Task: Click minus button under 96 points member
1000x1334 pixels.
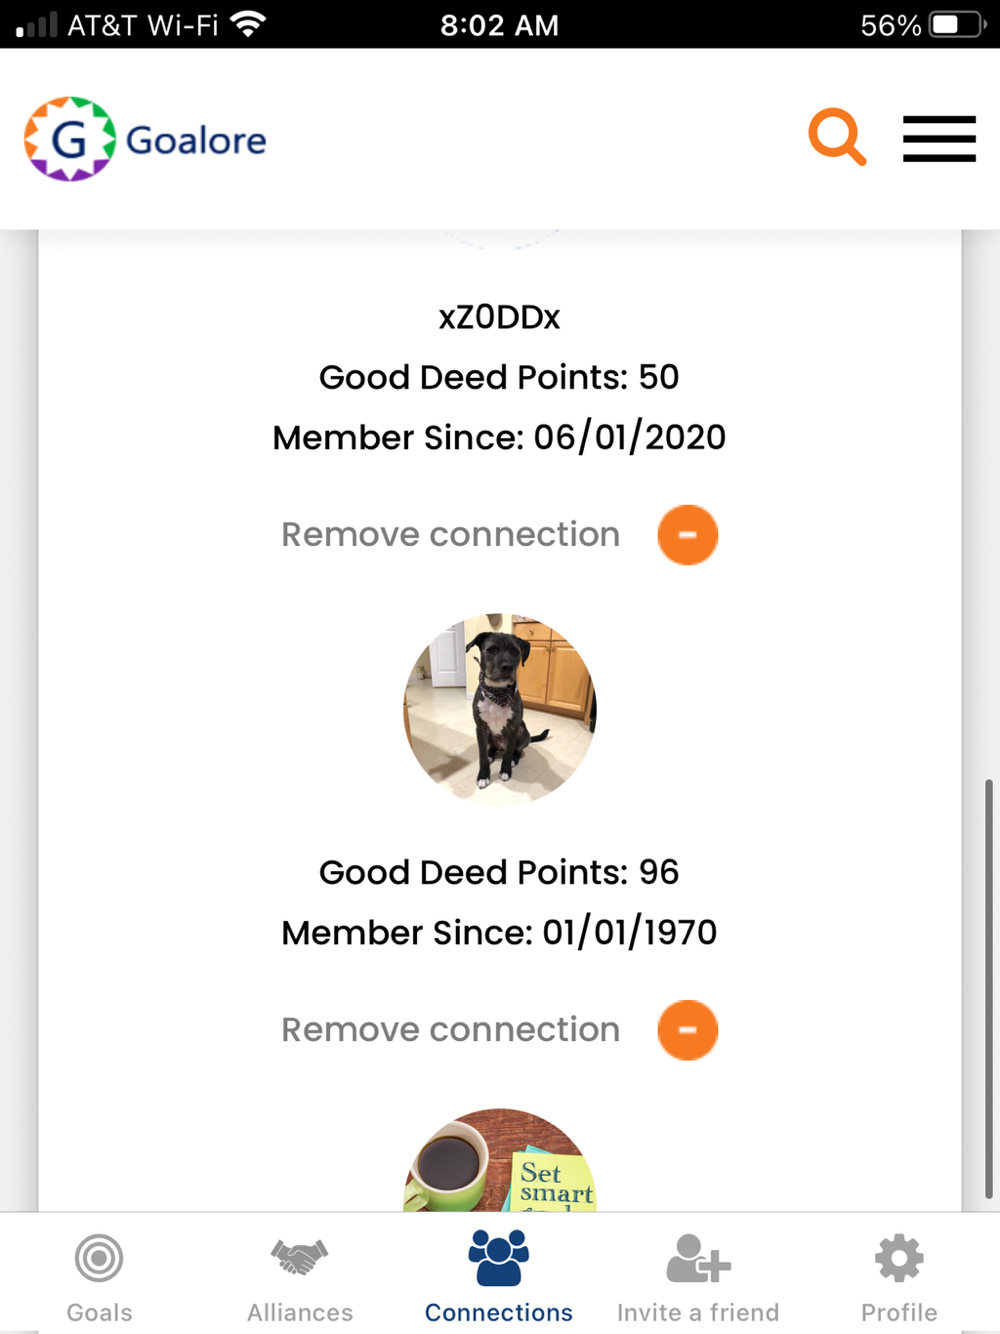Action: point(688,1030)
